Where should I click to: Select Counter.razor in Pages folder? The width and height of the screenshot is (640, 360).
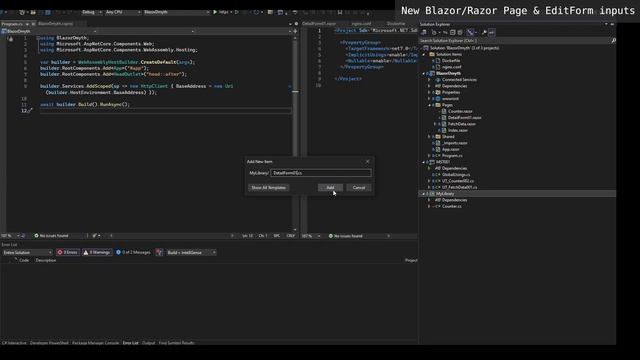[x=460, y=111]
